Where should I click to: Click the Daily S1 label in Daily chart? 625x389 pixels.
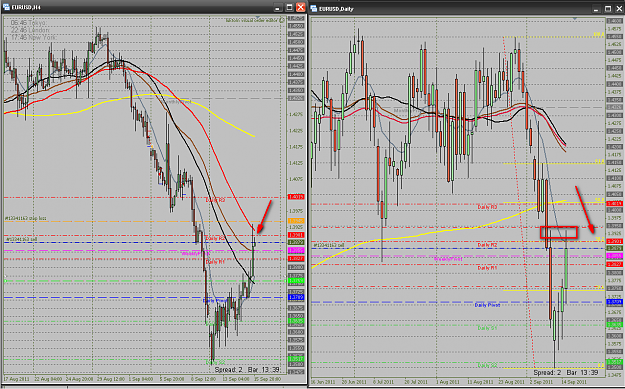pos(487,328)
